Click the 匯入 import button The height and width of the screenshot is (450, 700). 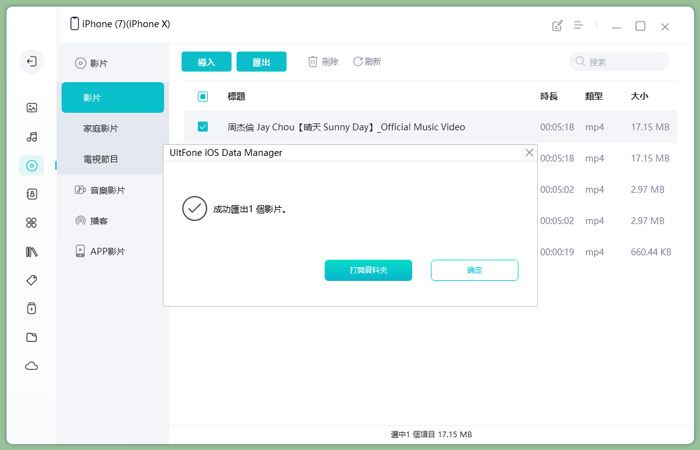[x=206, y=62]
